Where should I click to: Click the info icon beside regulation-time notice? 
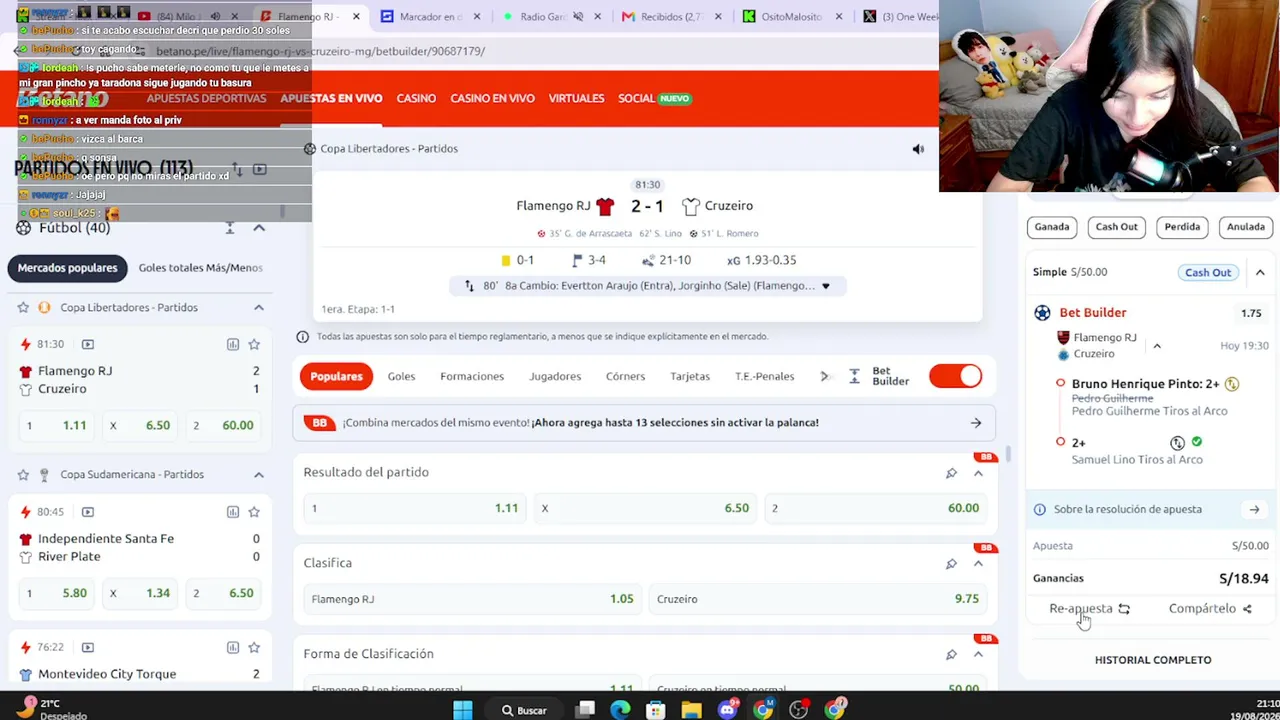(x=303, y=336)
